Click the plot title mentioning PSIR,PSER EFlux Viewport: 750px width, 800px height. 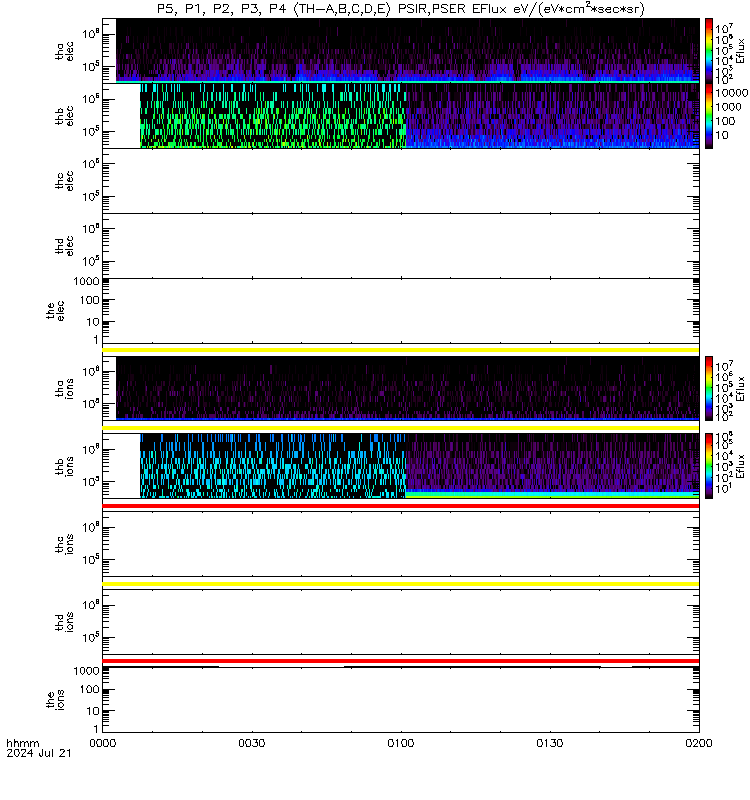pos(401,9)
